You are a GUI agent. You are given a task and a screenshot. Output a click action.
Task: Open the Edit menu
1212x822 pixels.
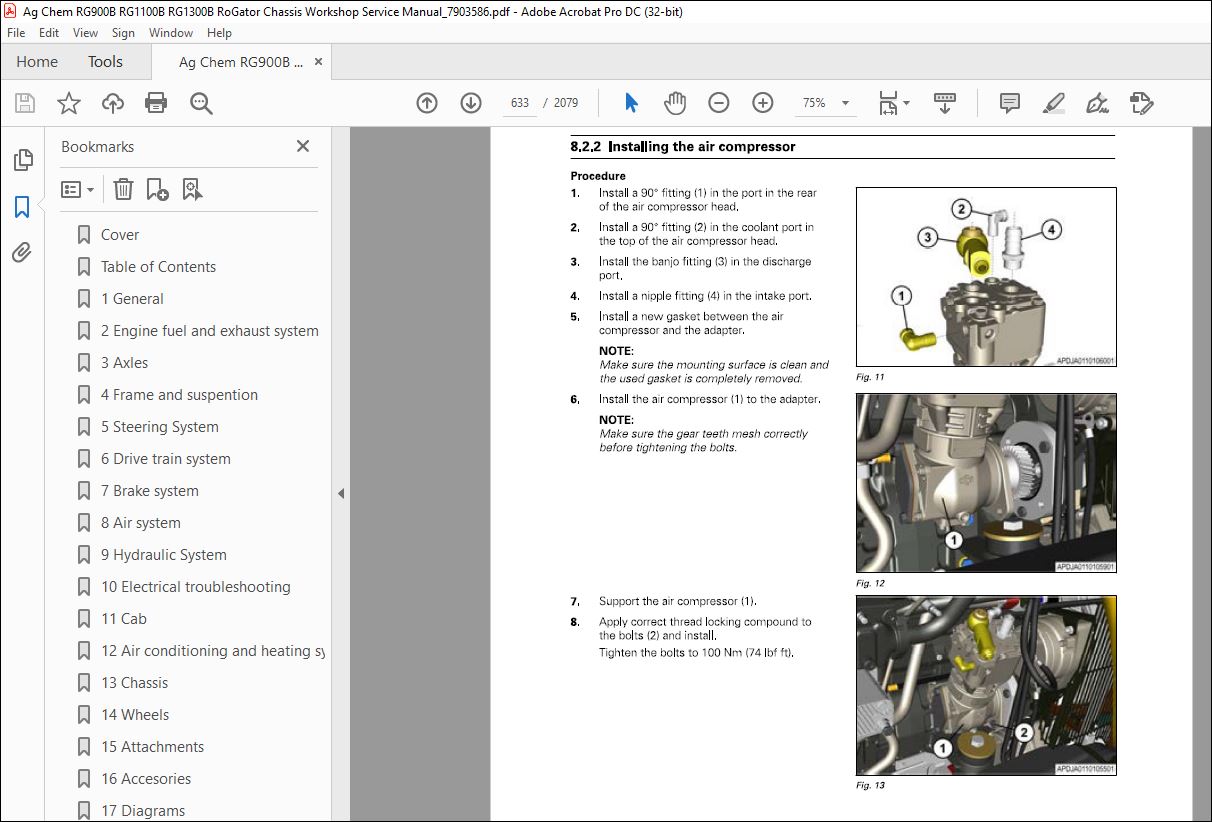click(49, 33)
